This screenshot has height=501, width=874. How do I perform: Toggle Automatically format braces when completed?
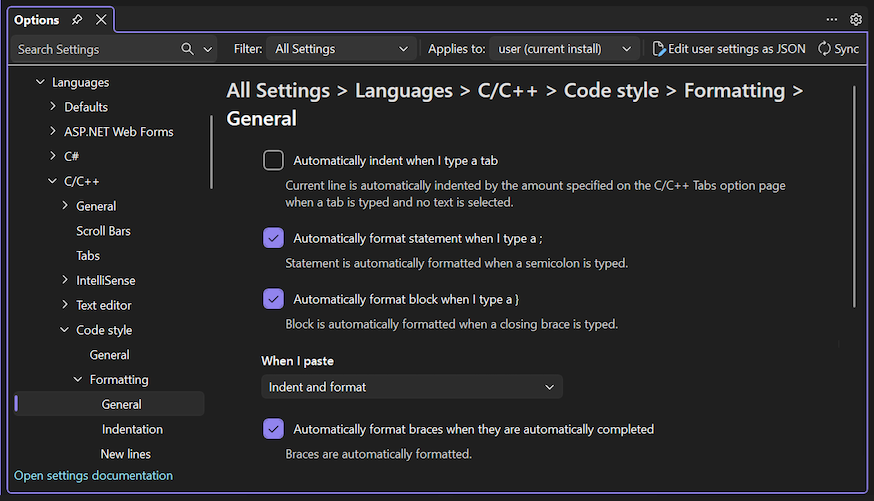273,429
